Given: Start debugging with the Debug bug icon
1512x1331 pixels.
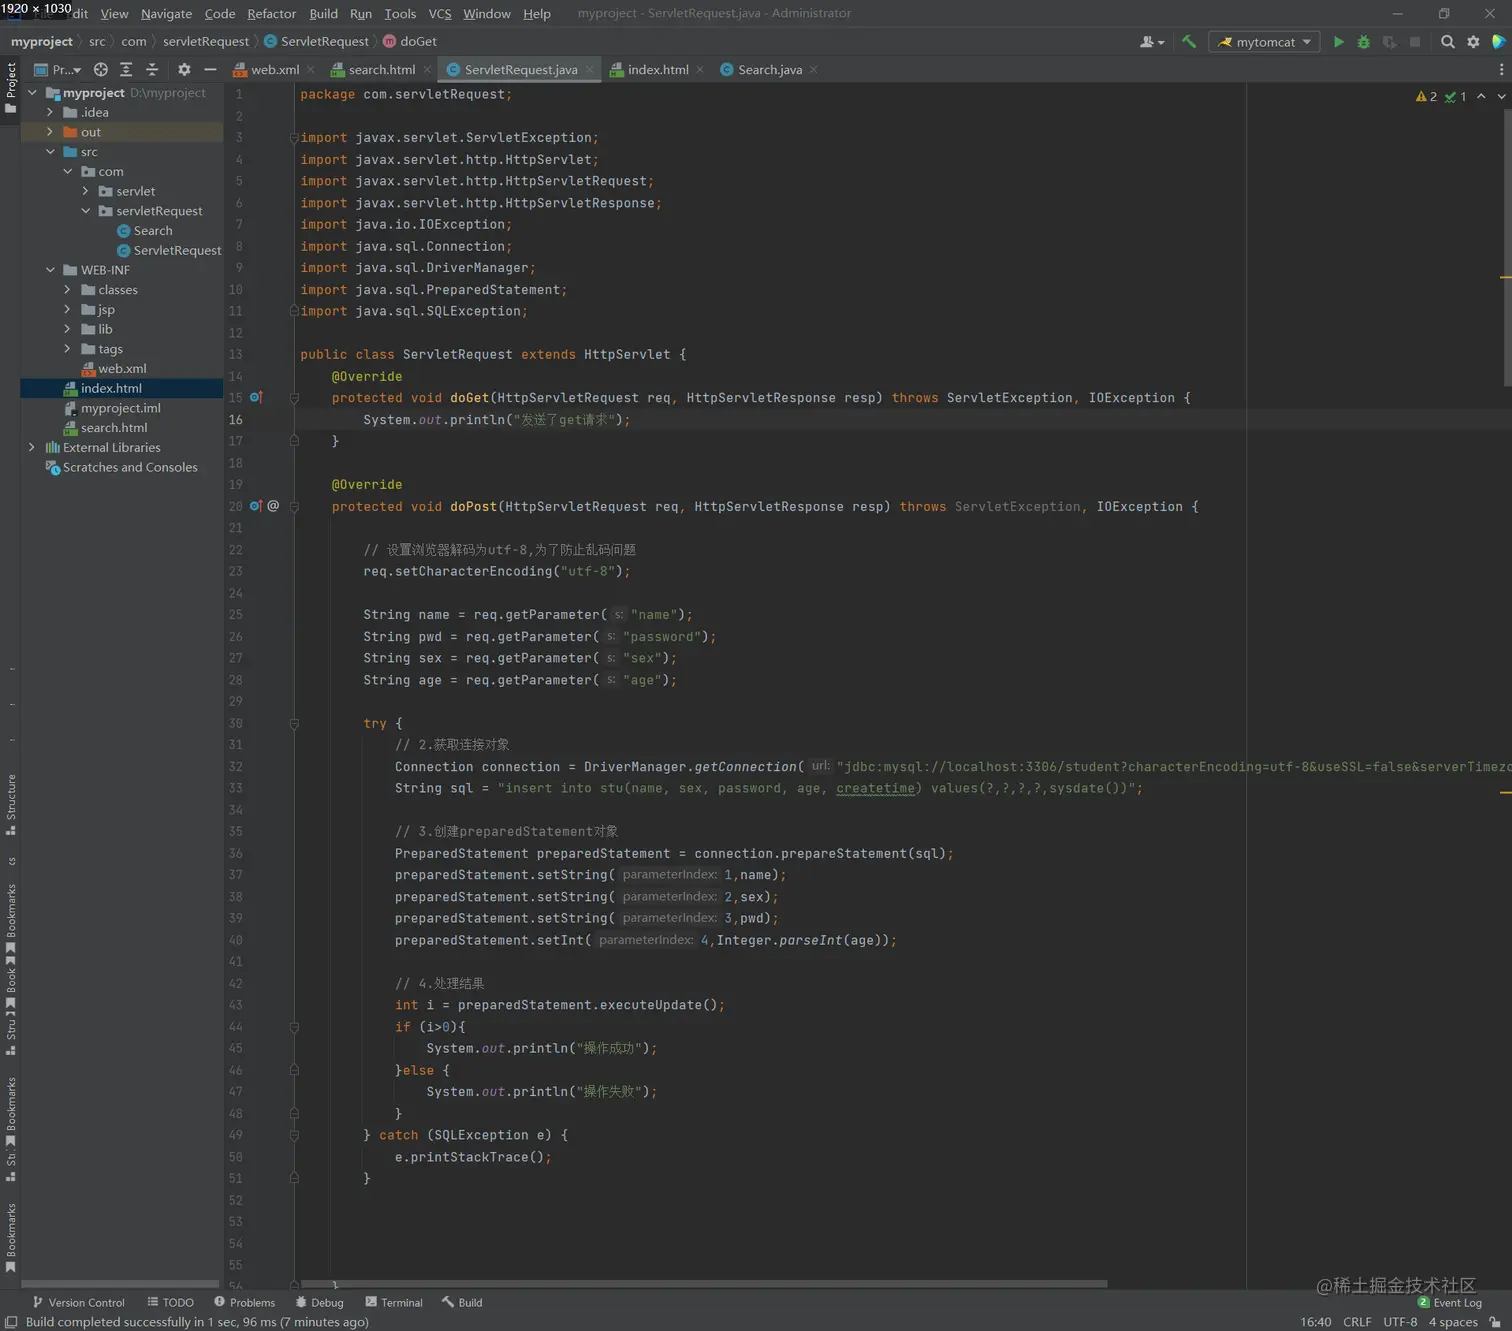Looking at the screenshot, I should tap(1363, 42).
